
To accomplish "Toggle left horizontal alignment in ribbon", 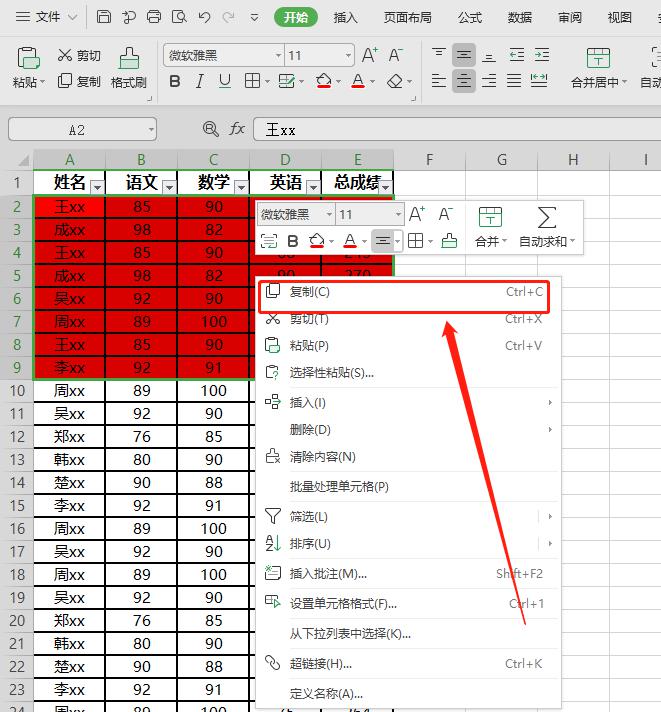I will [x=439, y=81].
